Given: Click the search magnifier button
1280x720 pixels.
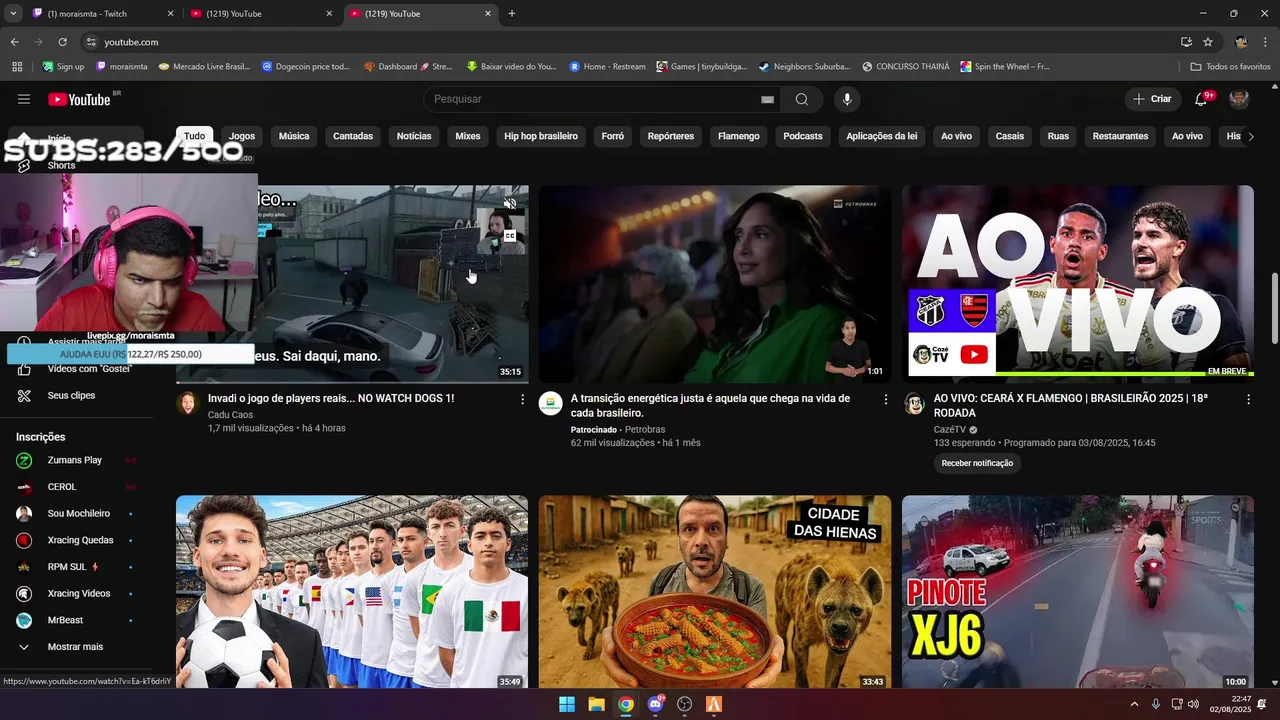Looking at the screenshot, I should pyautogui.click(x=802, y=99).
